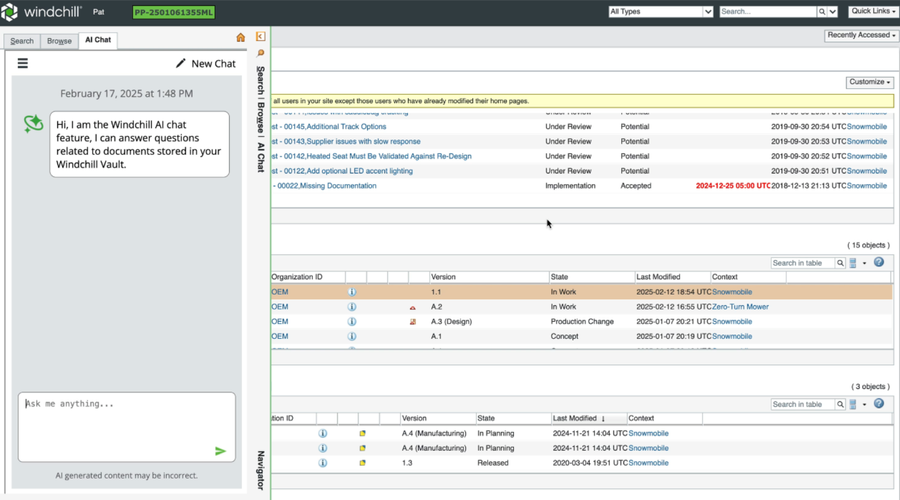The width and height of the screenshot is (900, 500).
Task: Open the AI chat hamburger menu
Action: 22,63
